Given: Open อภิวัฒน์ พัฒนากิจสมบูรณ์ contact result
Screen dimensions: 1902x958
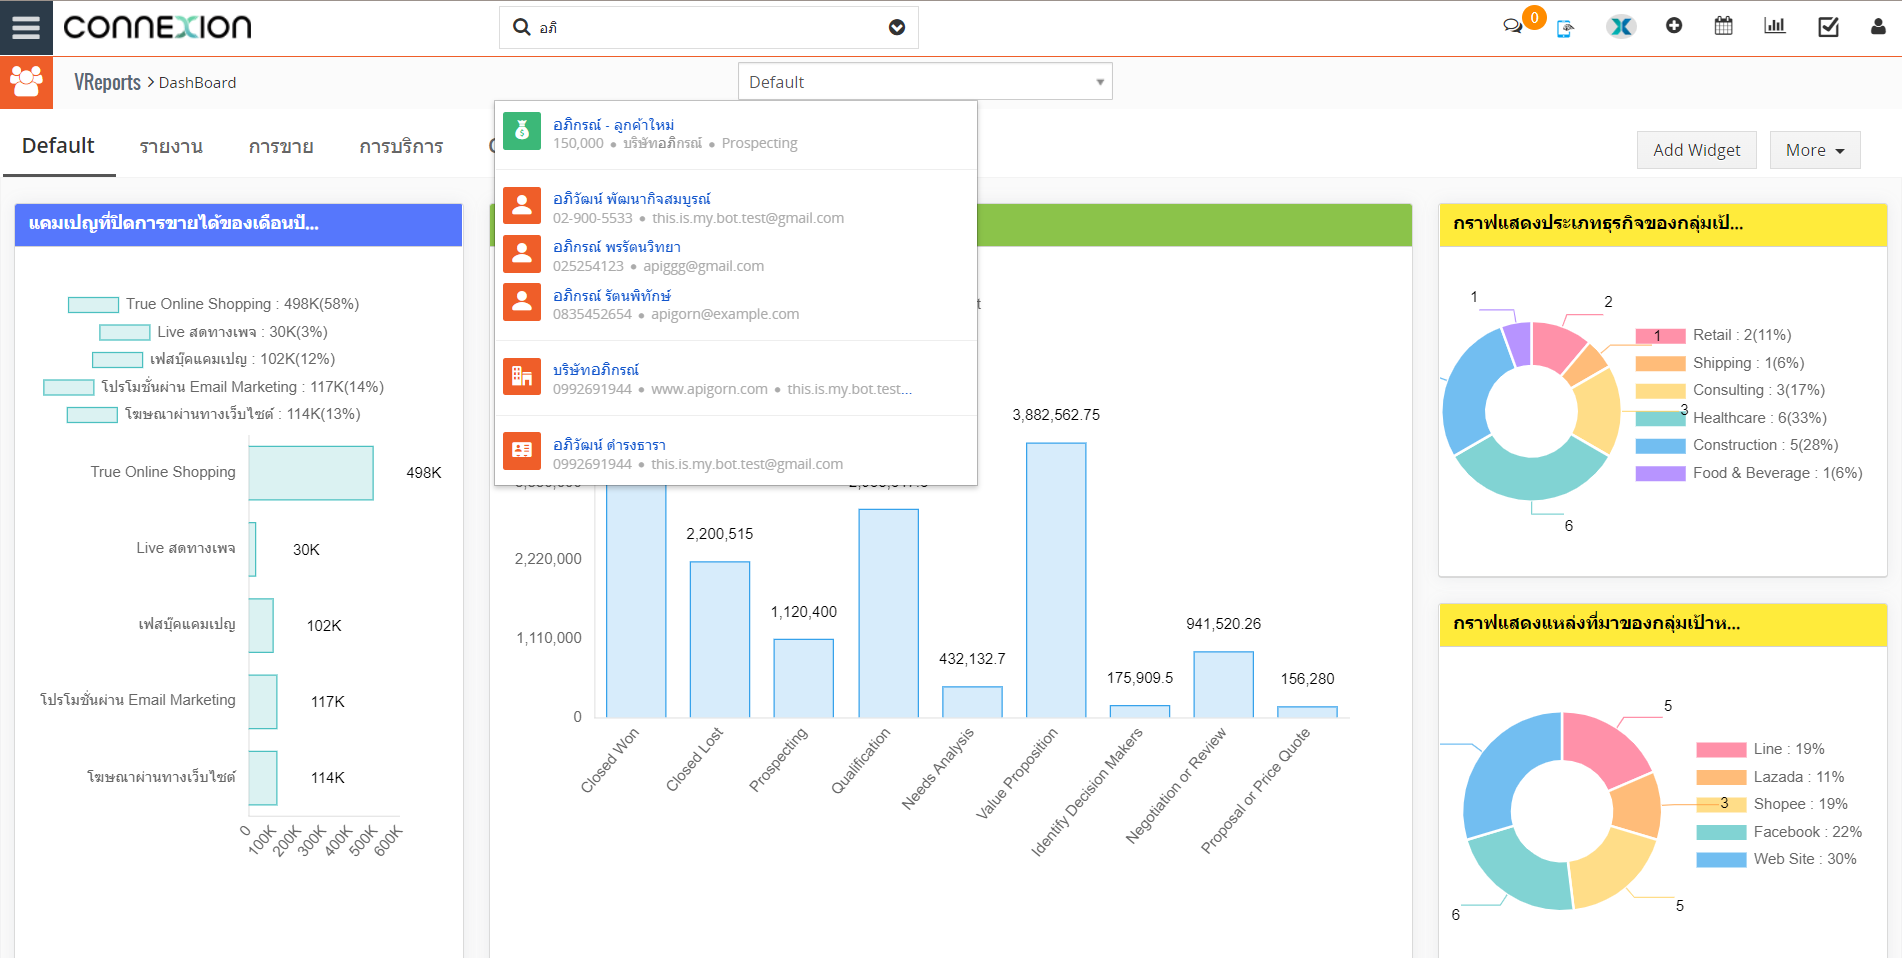Looking at the screenshot, I should [631, 199].
